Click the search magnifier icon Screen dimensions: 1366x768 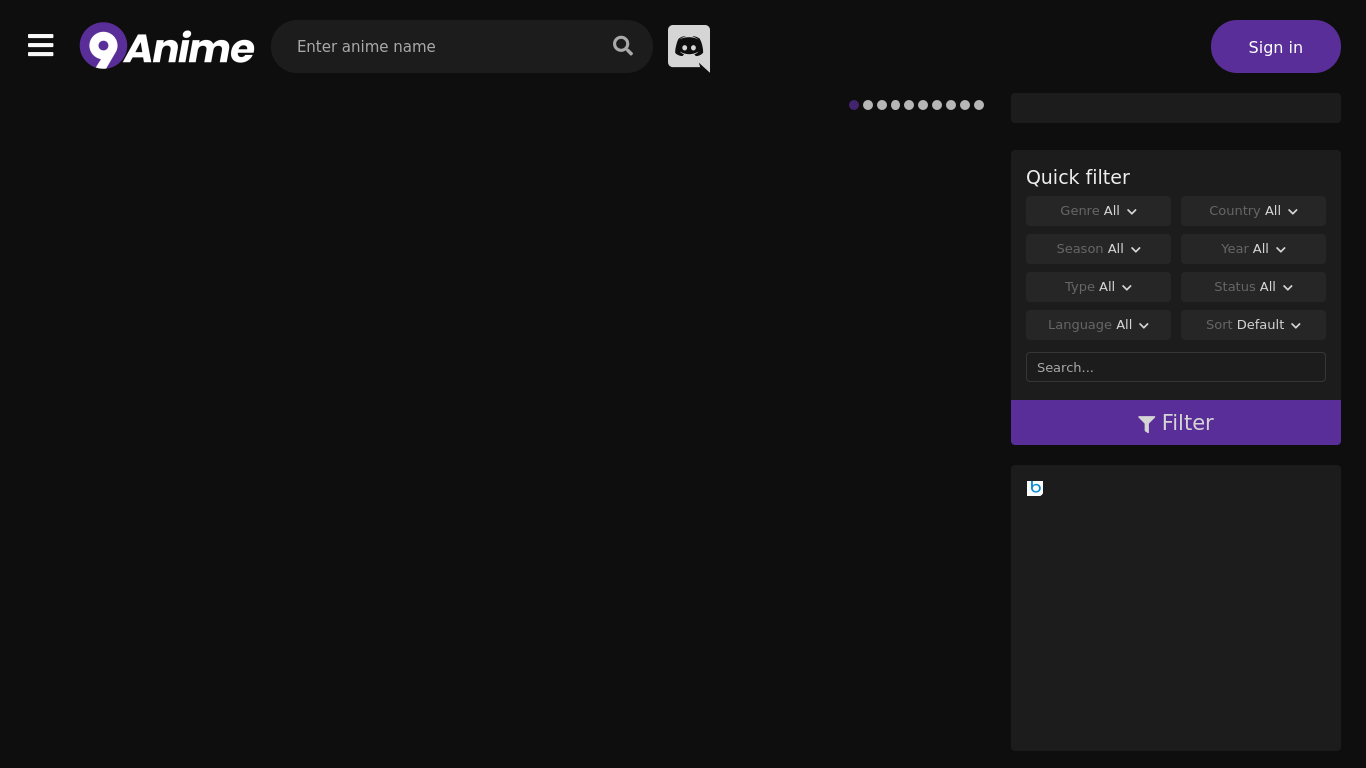click(622, 46)
